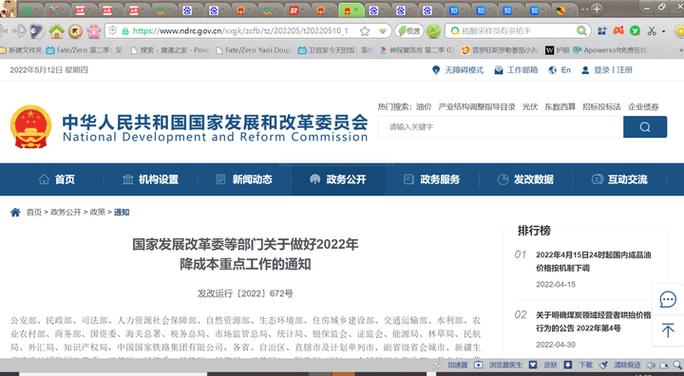Viewport: 684px width, 376px height.
Task: Click the green shield extension icon
Action: tap(635, 31)
